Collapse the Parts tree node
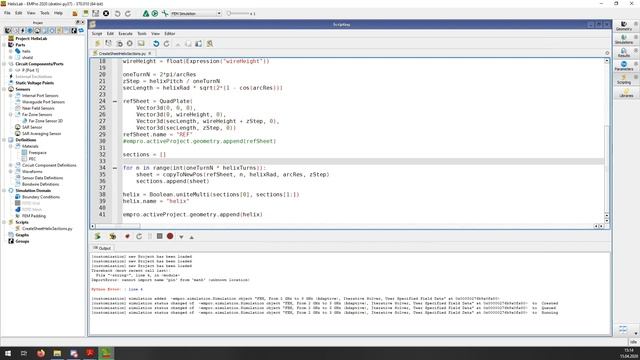 click(x=4, y=45)
